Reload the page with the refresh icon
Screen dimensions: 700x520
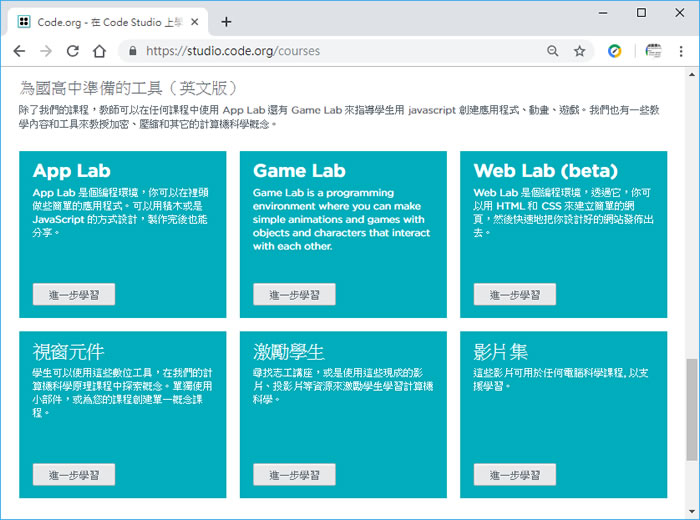click(x=73, y=51)
